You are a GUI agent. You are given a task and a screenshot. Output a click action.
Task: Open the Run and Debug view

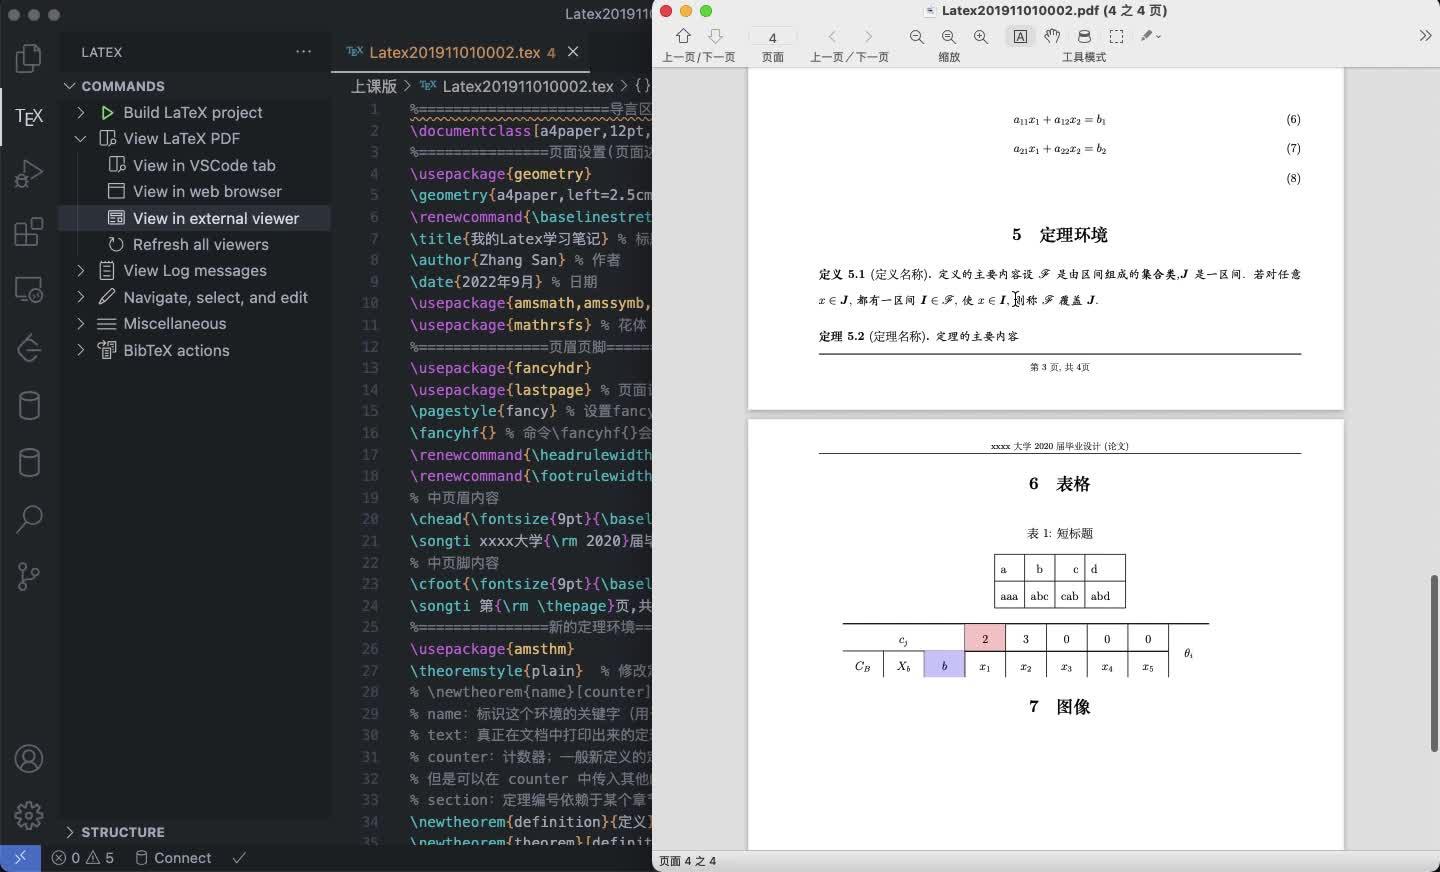[29, 174]
